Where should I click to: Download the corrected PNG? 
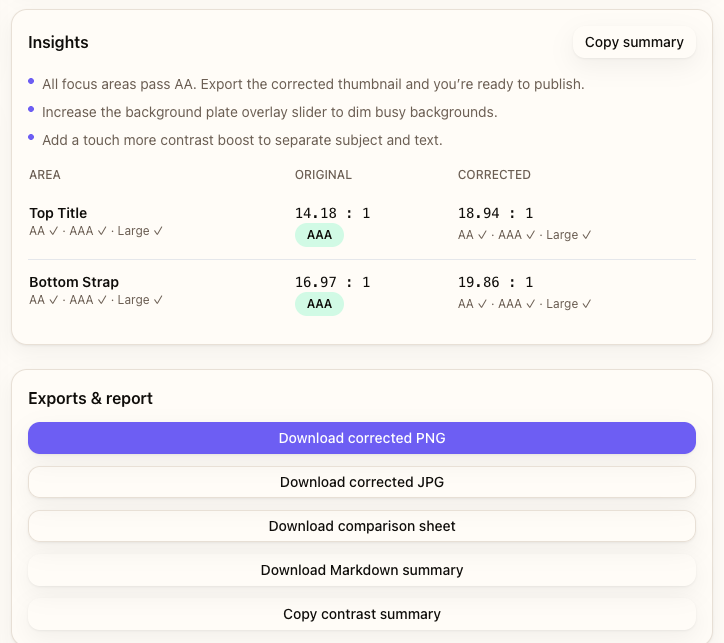362,438
